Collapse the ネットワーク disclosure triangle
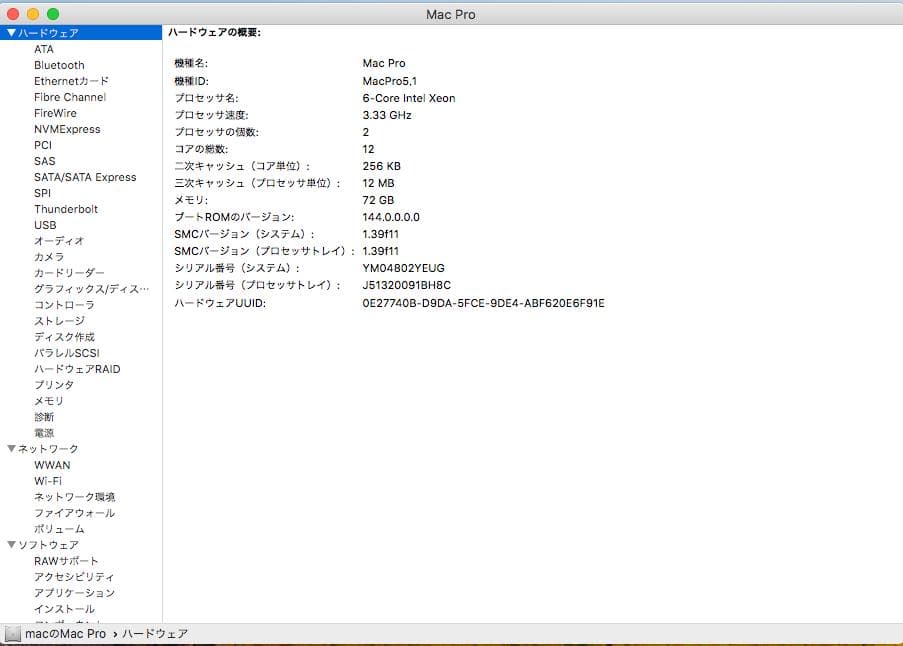Image resolution: width=903 pixels, height=646 pixels. tap(9, 448)
